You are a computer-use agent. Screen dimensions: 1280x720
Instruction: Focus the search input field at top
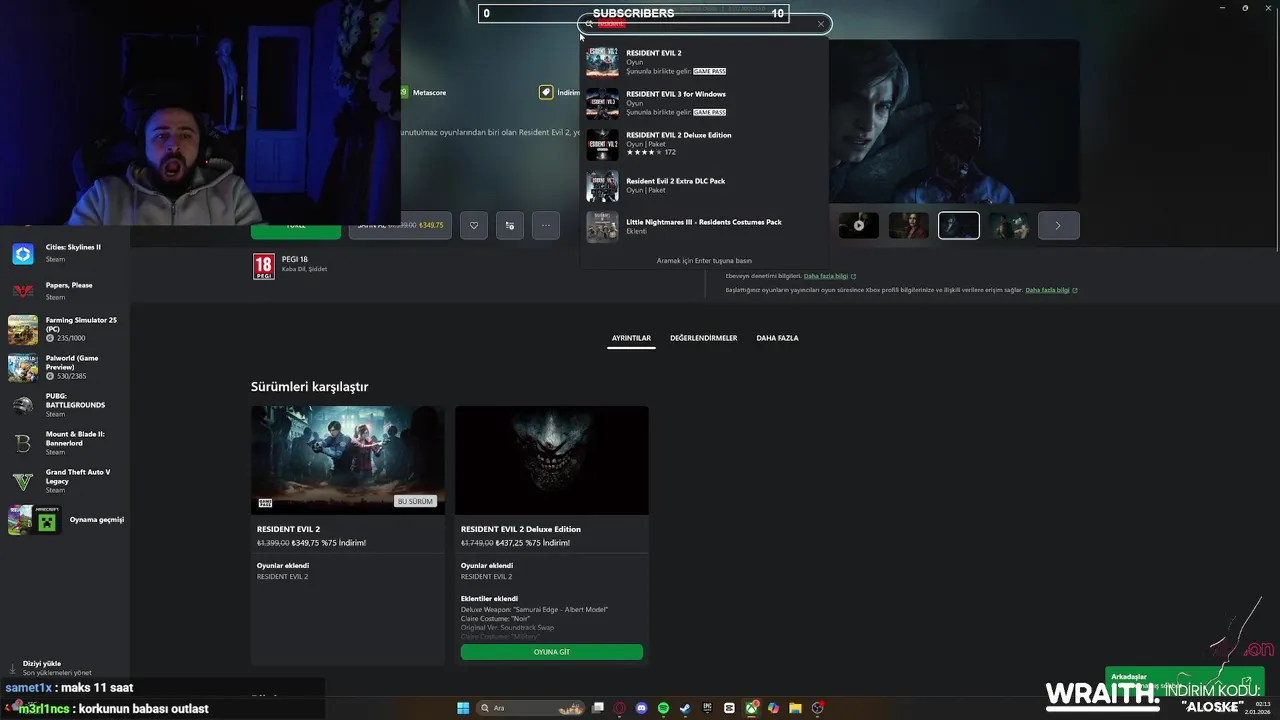705,24
